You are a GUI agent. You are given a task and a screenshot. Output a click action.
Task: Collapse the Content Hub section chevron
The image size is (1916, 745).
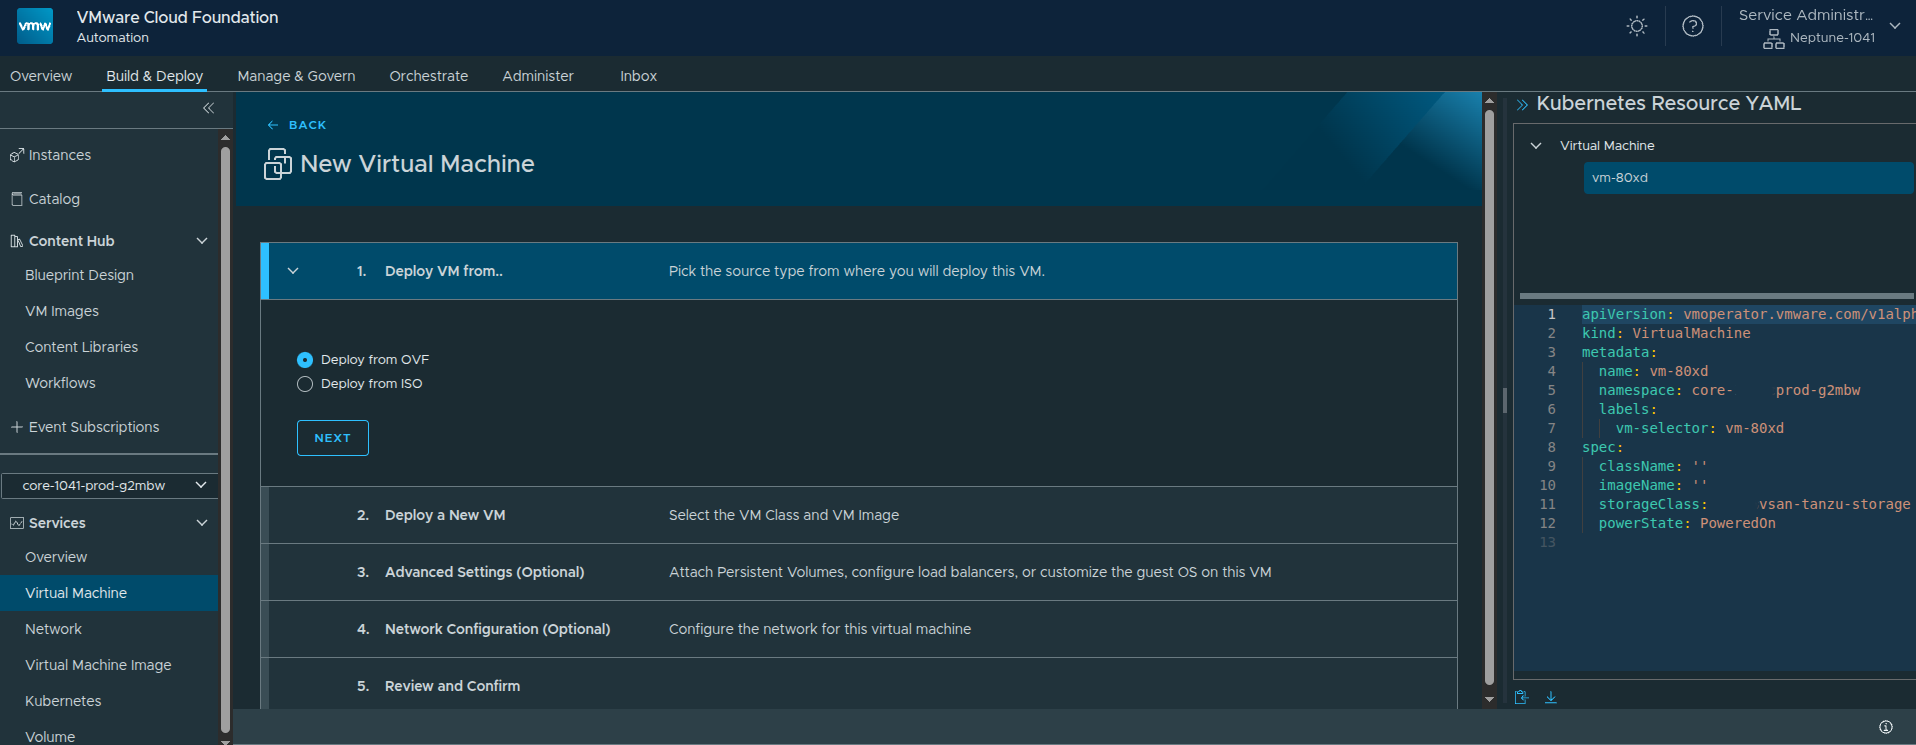tap(202, 241)
